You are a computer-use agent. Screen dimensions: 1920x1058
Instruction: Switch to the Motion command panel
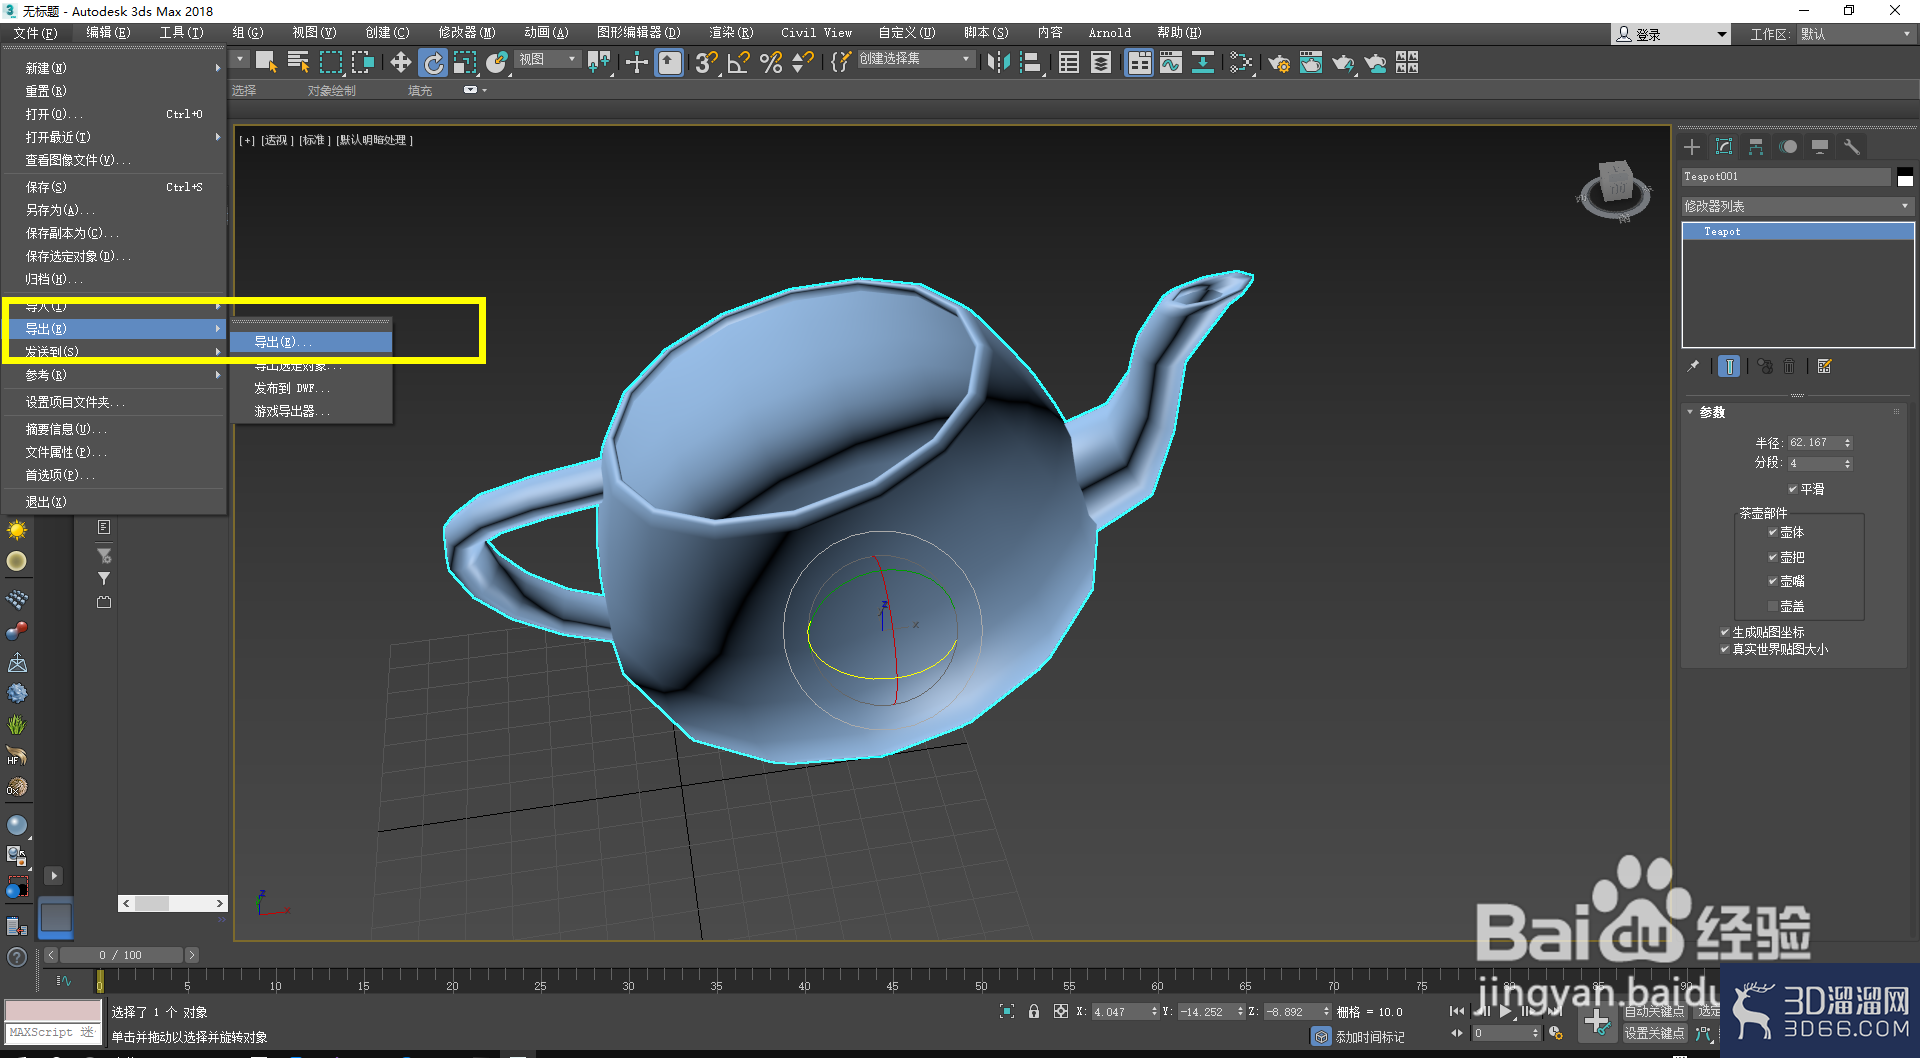click(x=1788, y=147)
